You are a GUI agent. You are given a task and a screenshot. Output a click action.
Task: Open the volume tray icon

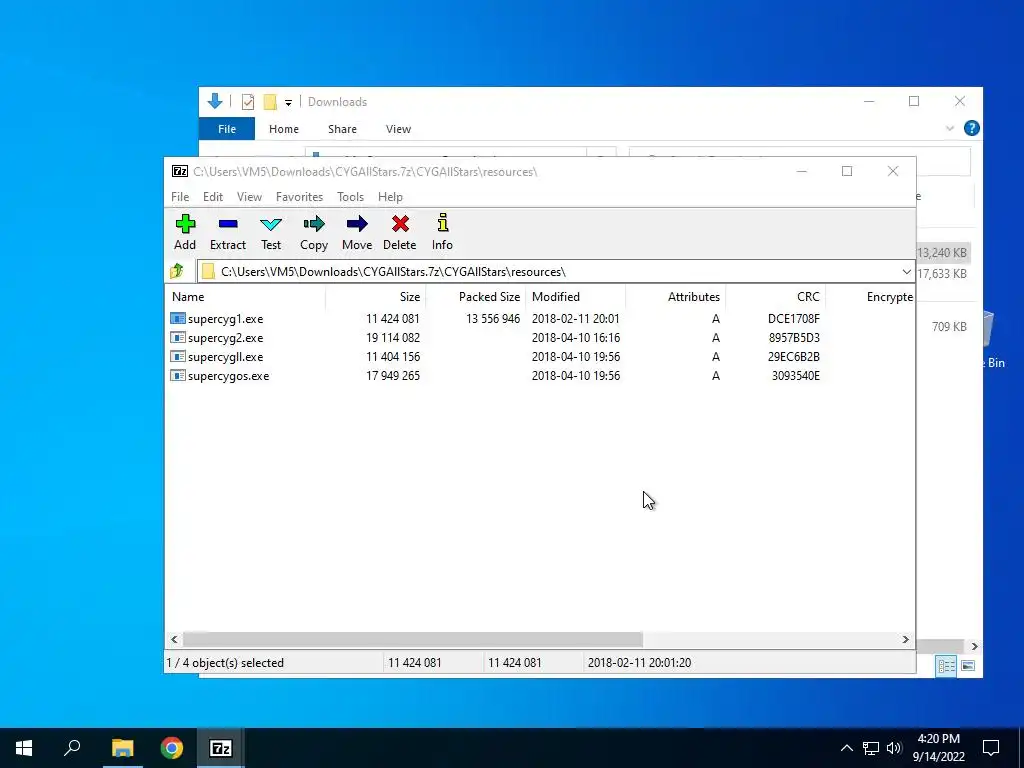(894, 748)
